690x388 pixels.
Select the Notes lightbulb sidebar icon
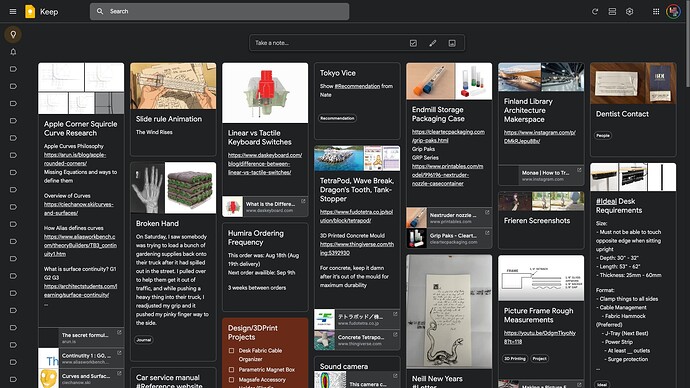click(13, 34)
